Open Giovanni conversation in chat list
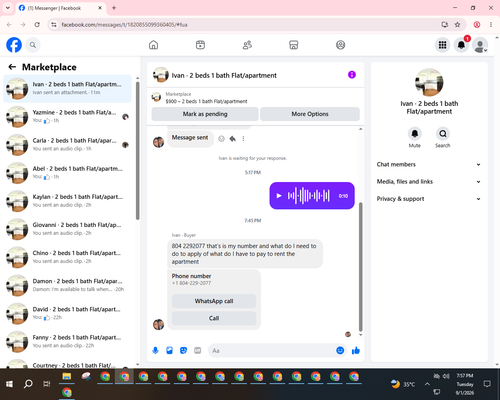500x400 pixels. [67, 229]
